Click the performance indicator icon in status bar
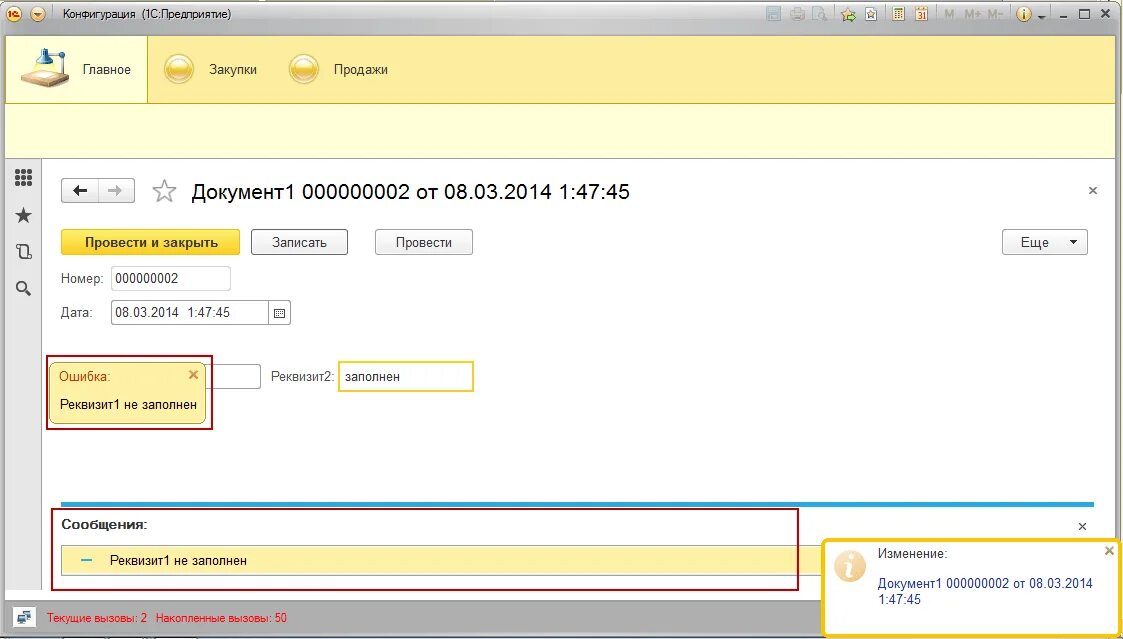Screen dimensions: 1123x639 (x=24, y=617)
